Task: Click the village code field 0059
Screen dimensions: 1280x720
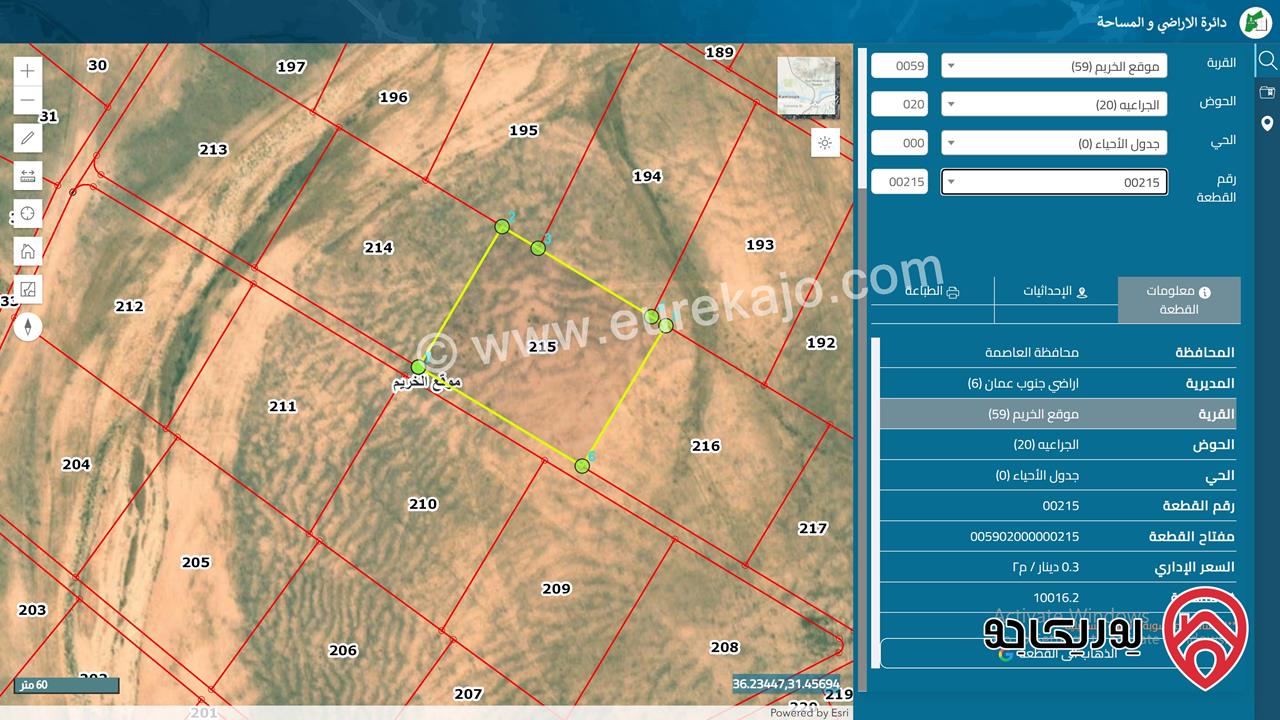Action: coord(899,66)
